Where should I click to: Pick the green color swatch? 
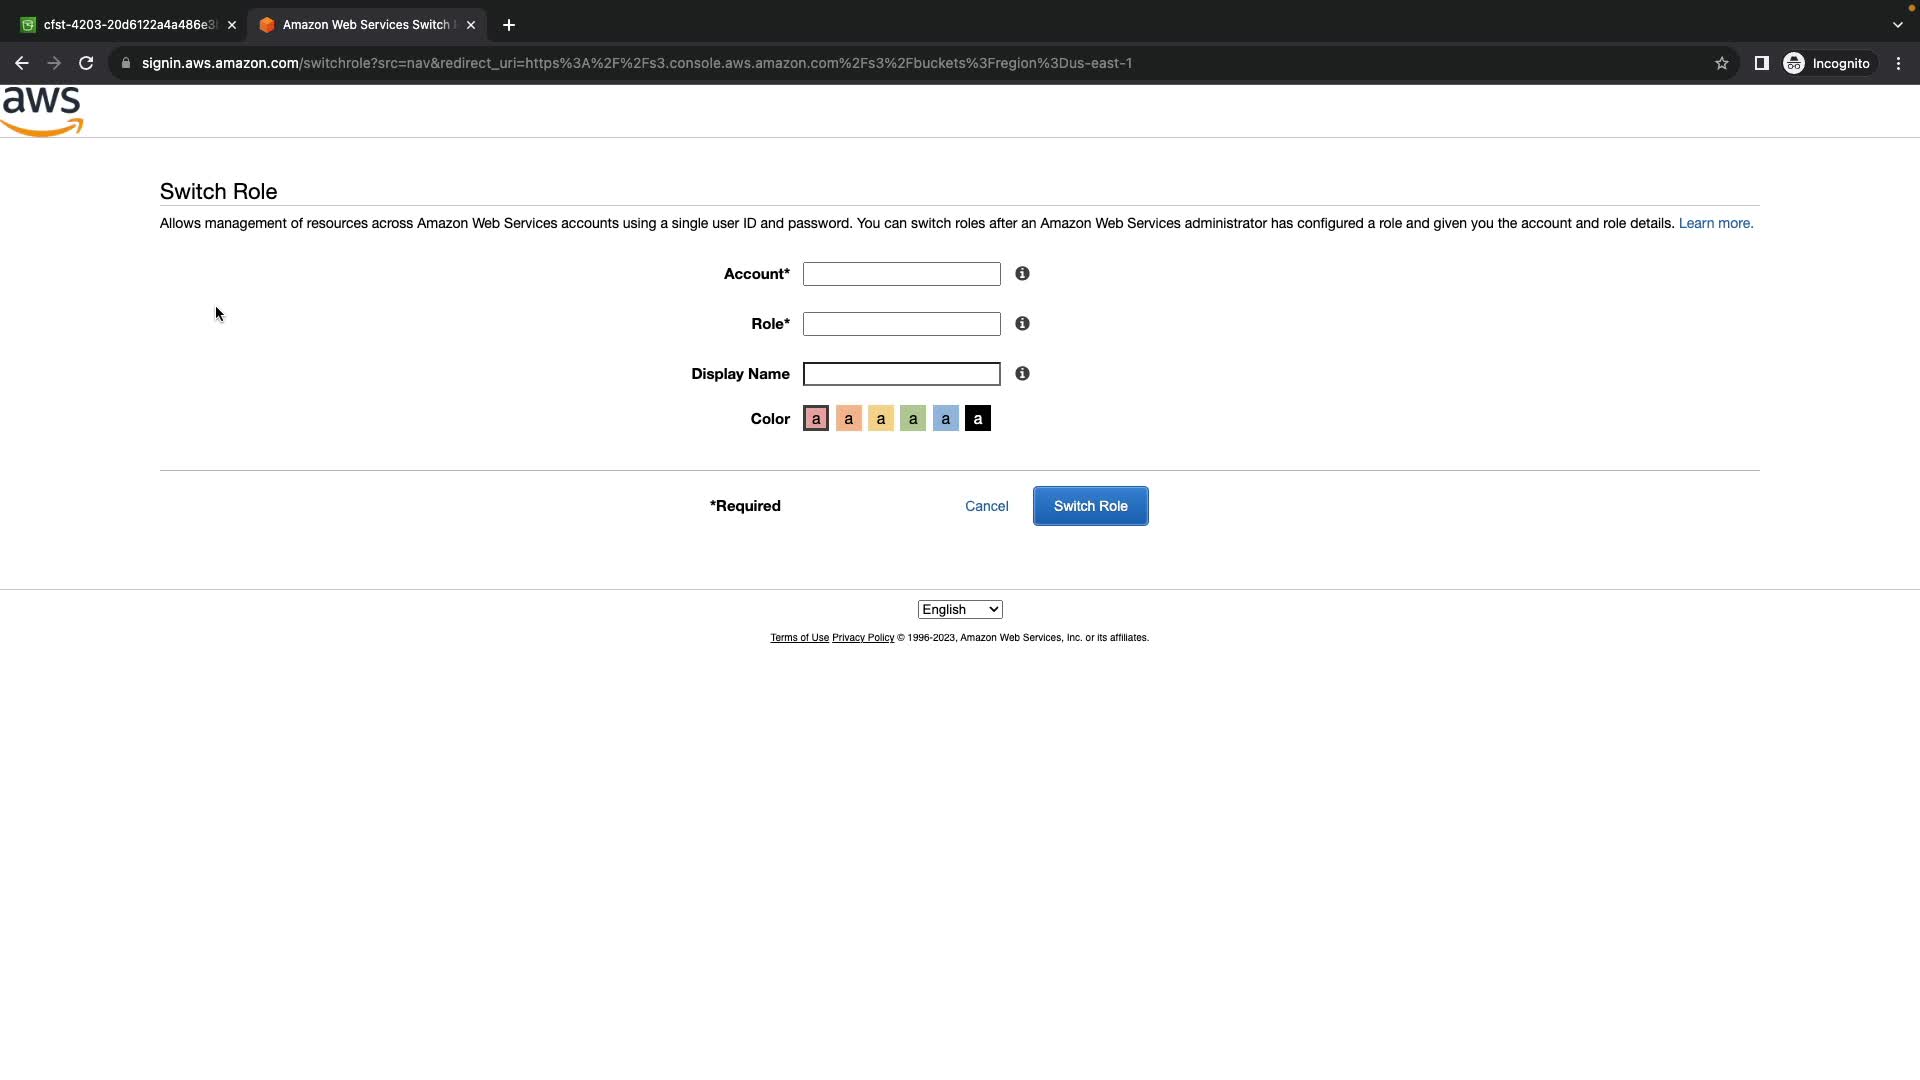912,419
